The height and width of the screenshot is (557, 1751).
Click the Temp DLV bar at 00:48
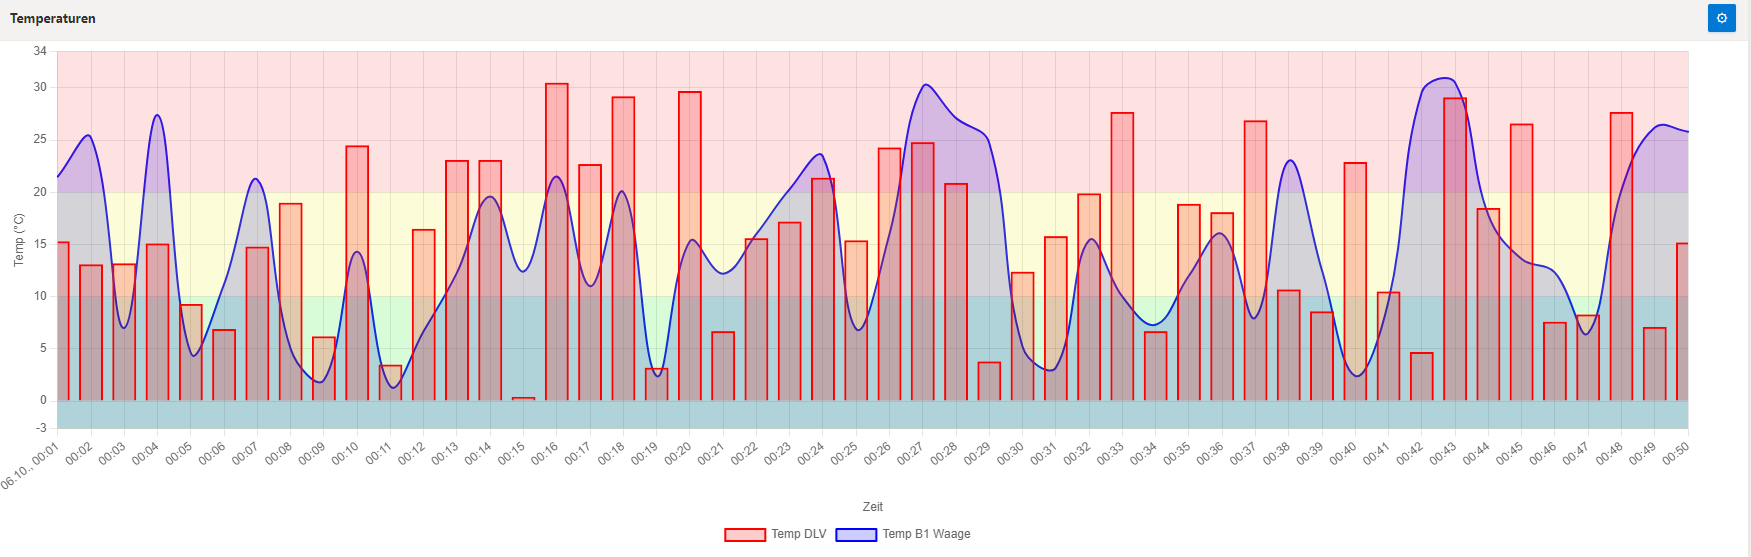(x=1621, y=256)
